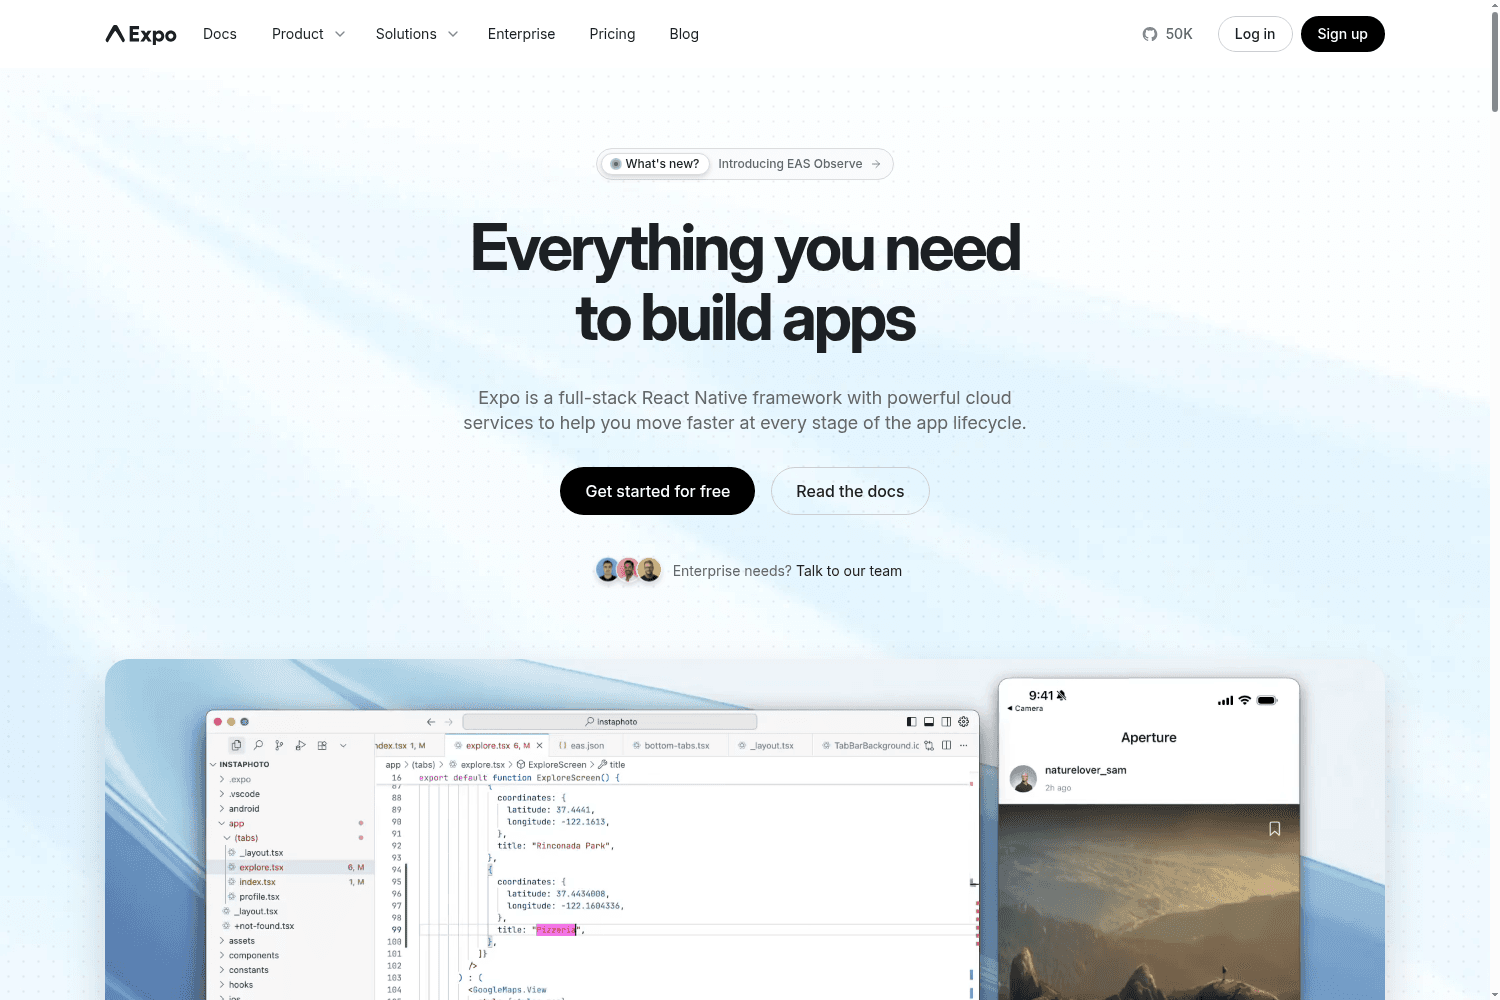
Task: Open the Source Control icon in the editor
Action: click(x=279, y=745)
